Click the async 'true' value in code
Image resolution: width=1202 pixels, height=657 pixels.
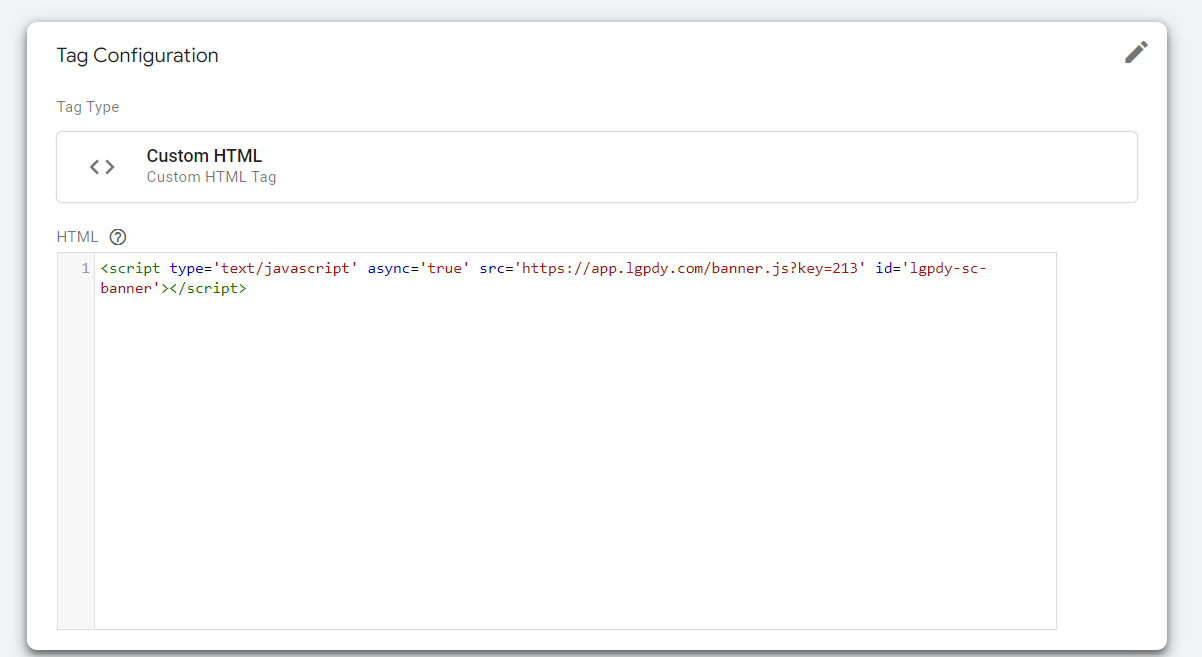coord(444,269)
